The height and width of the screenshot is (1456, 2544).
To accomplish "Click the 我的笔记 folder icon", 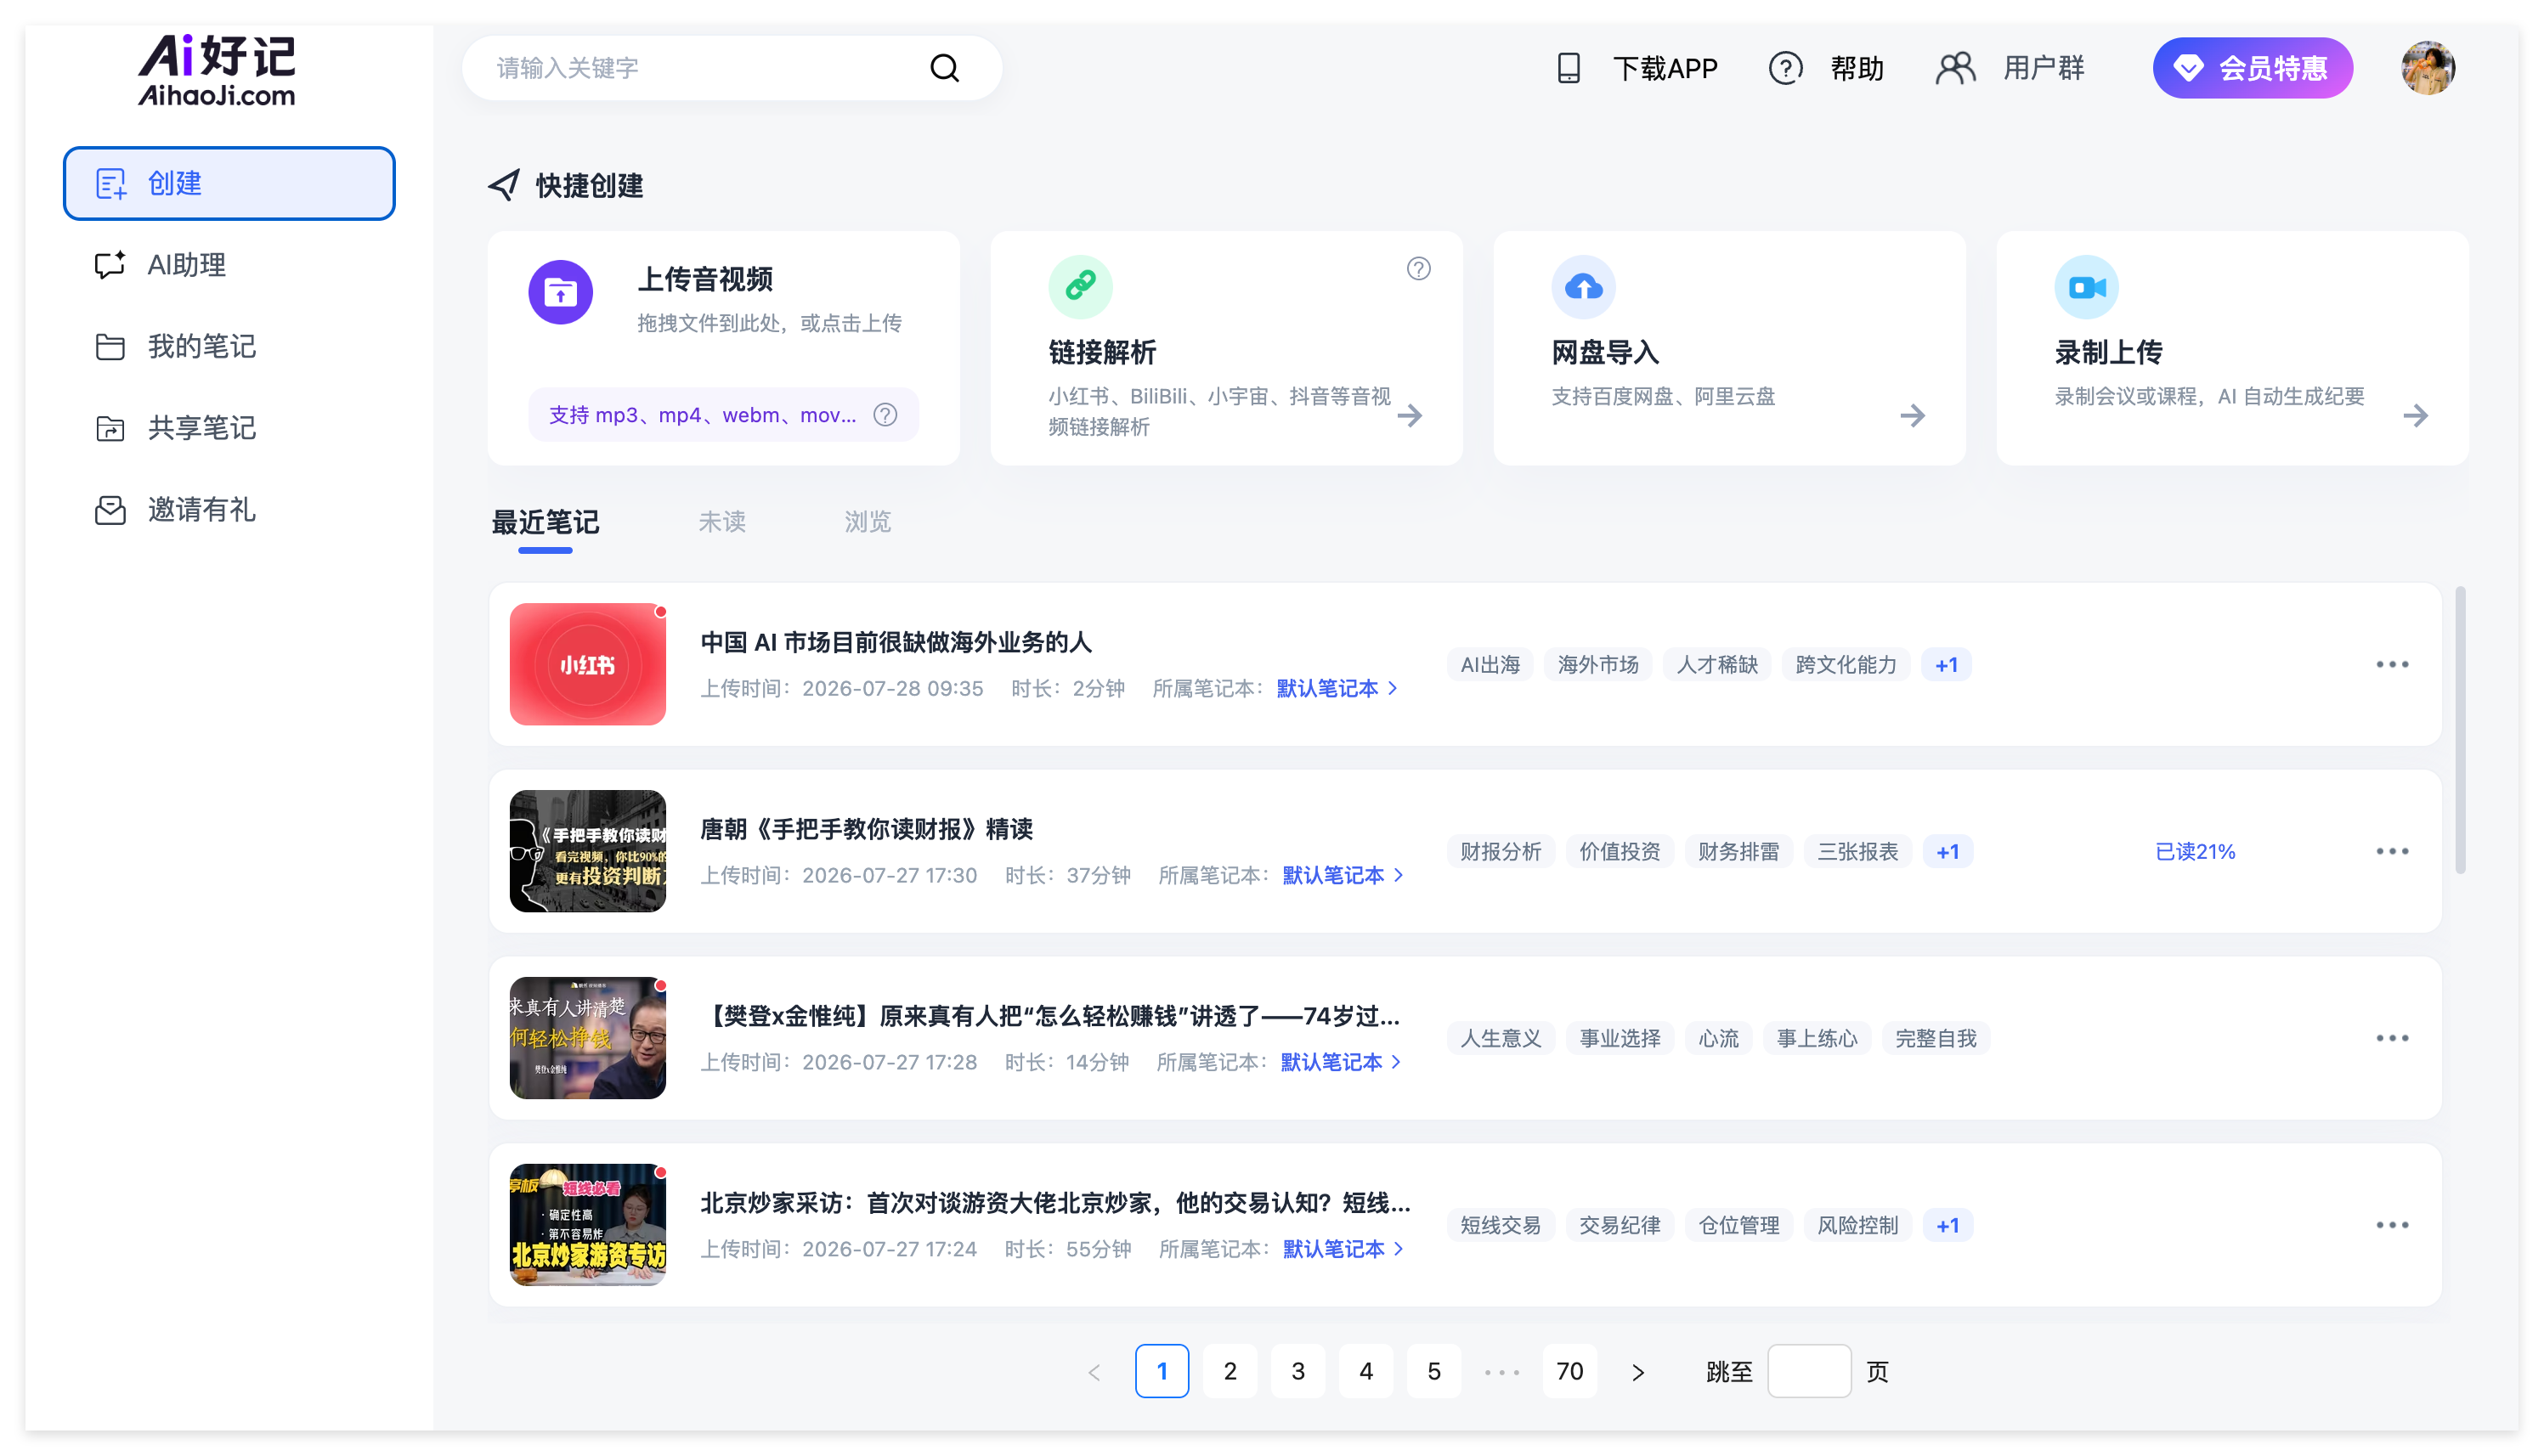I will pos(109,346).
